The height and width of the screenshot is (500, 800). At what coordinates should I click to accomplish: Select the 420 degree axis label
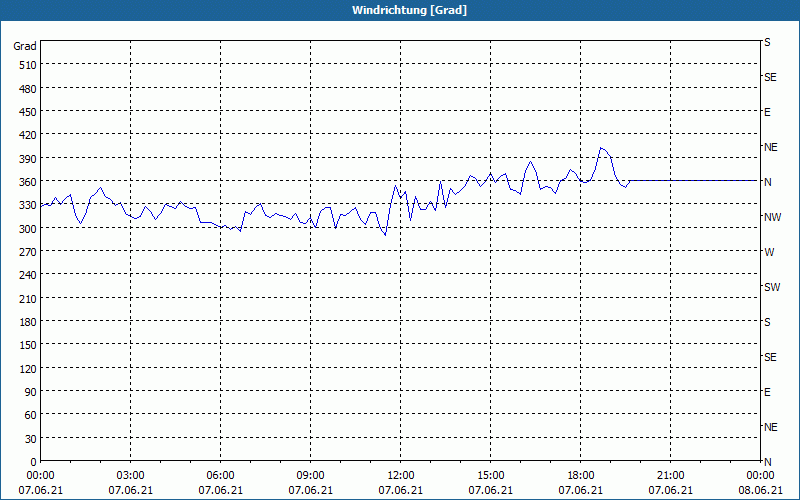point(28,135)
